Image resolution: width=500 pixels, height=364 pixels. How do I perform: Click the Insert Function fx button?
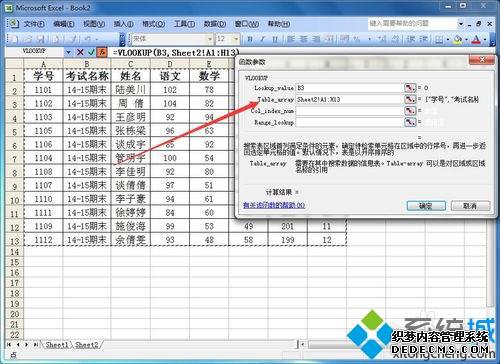[102, 52]
